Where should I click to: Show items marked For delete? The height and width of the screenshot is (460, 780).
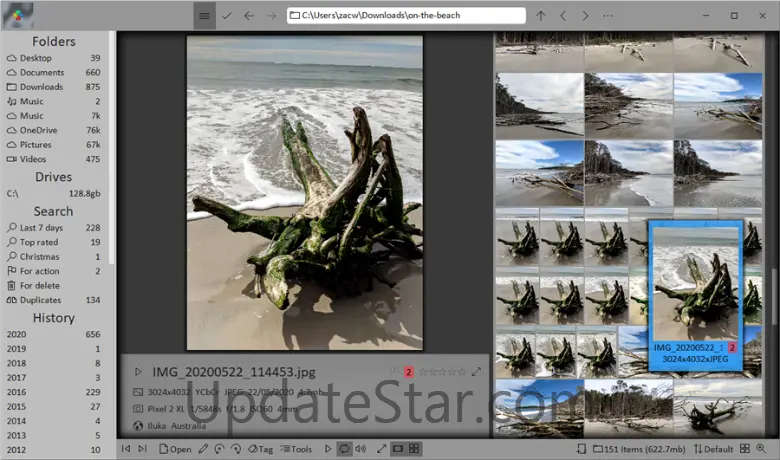coord(53,285)
